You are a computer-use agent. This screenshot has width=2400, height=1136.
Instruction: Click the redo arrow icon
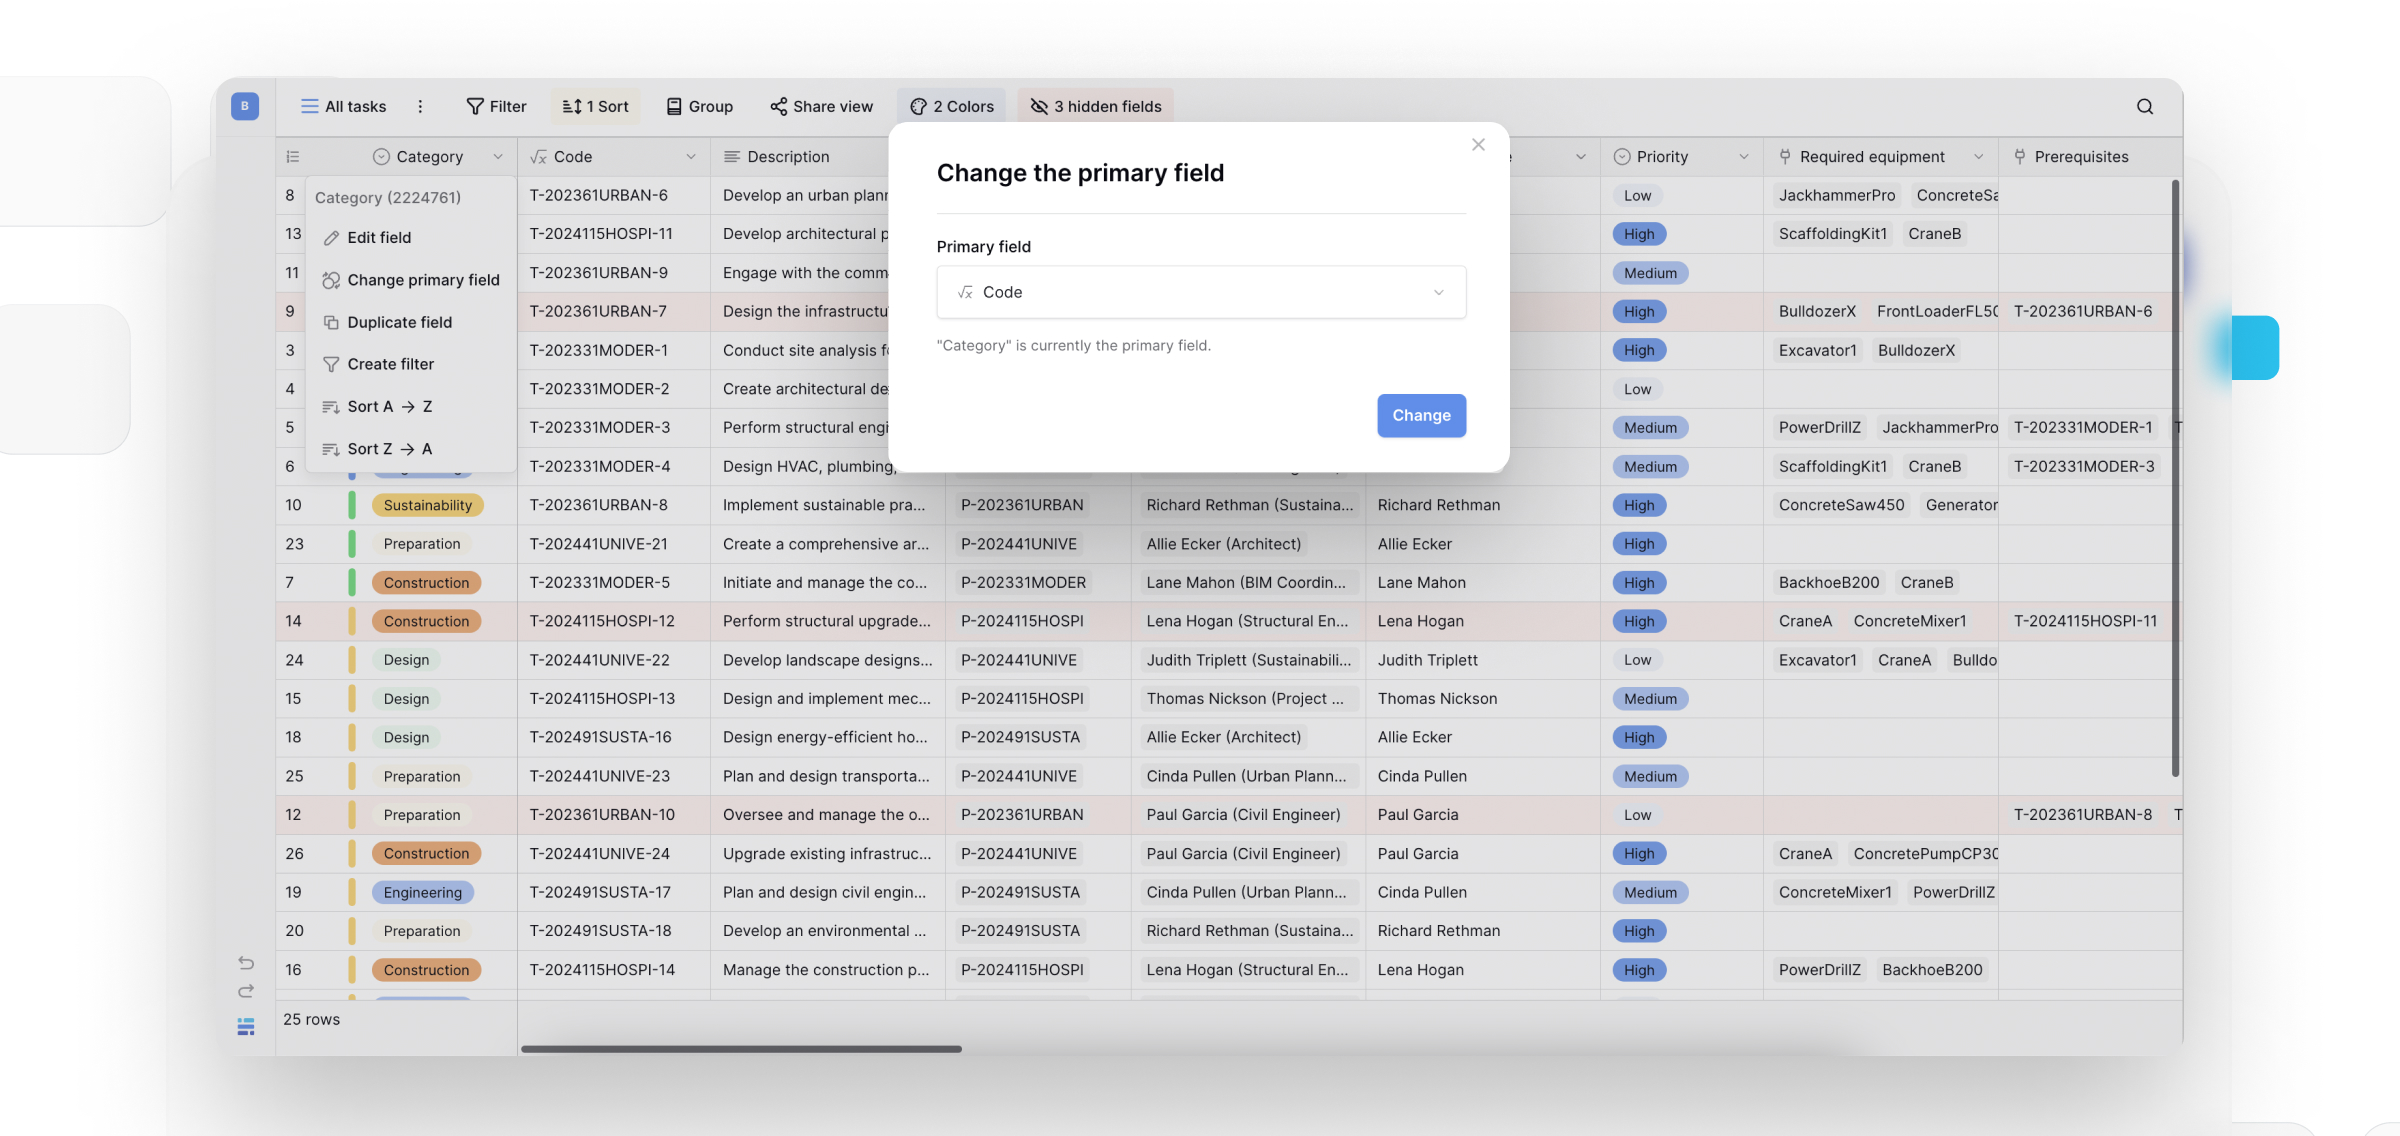pyautogui.click(x=246, y=991)
